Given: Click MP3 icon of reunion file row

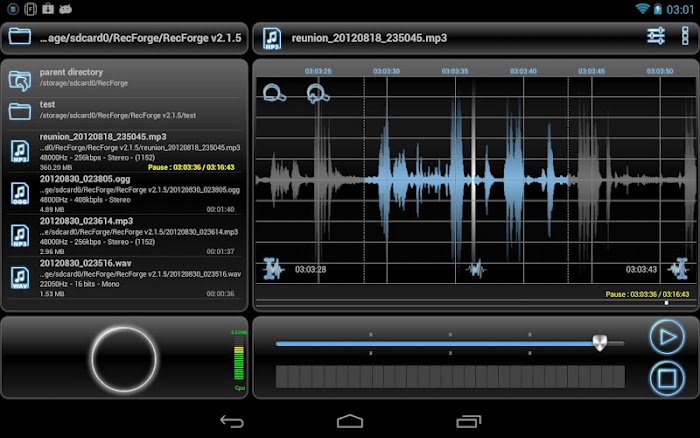Looking at the screenshot, I should pyautogui.click(x=20, y=151).
